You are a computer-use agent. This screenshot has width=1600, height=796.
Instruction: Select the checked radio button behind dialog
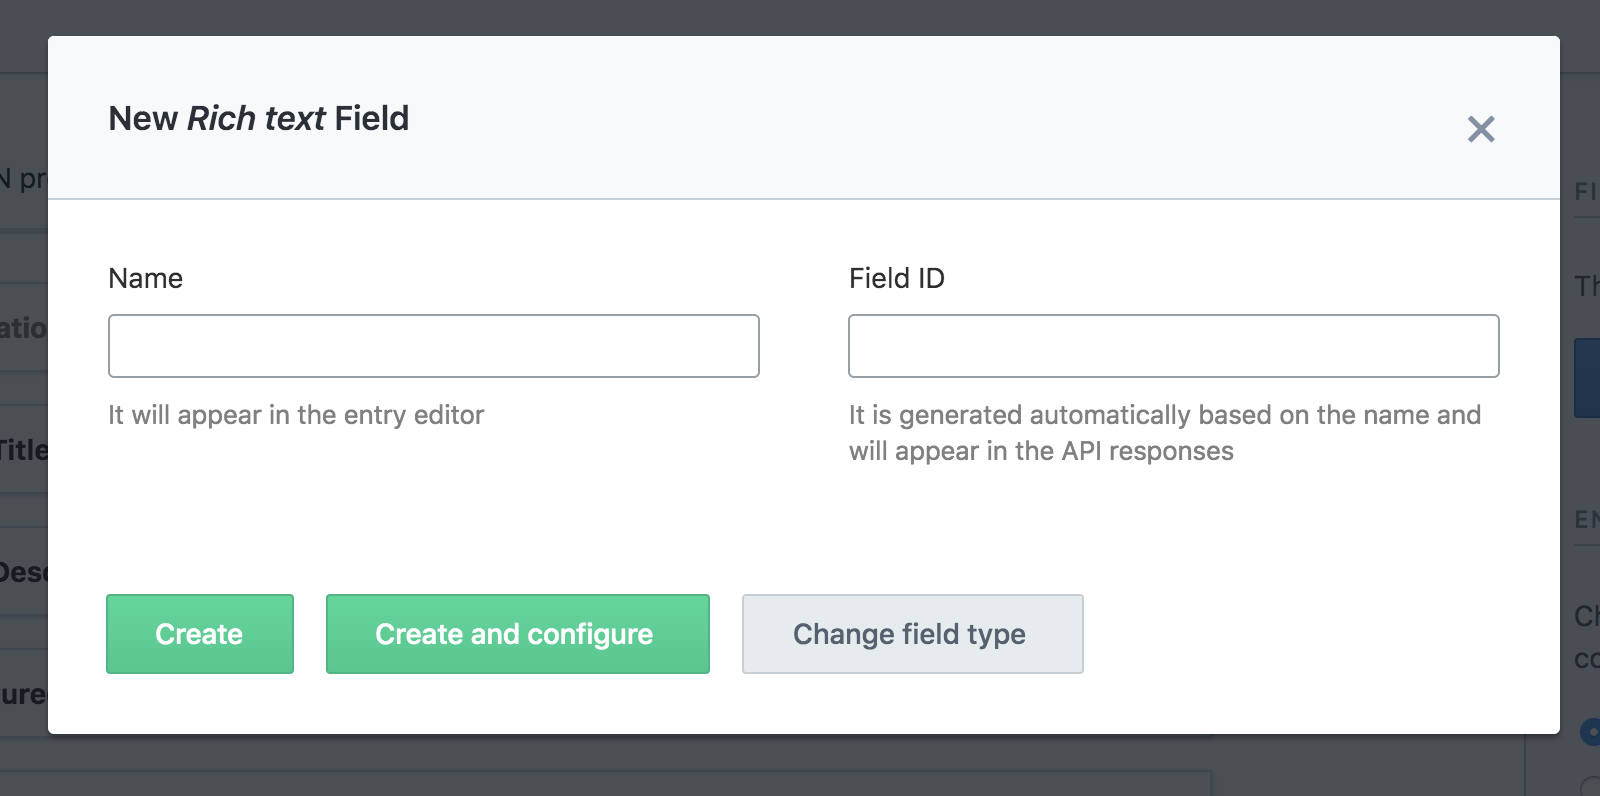tap(1589, 732)
